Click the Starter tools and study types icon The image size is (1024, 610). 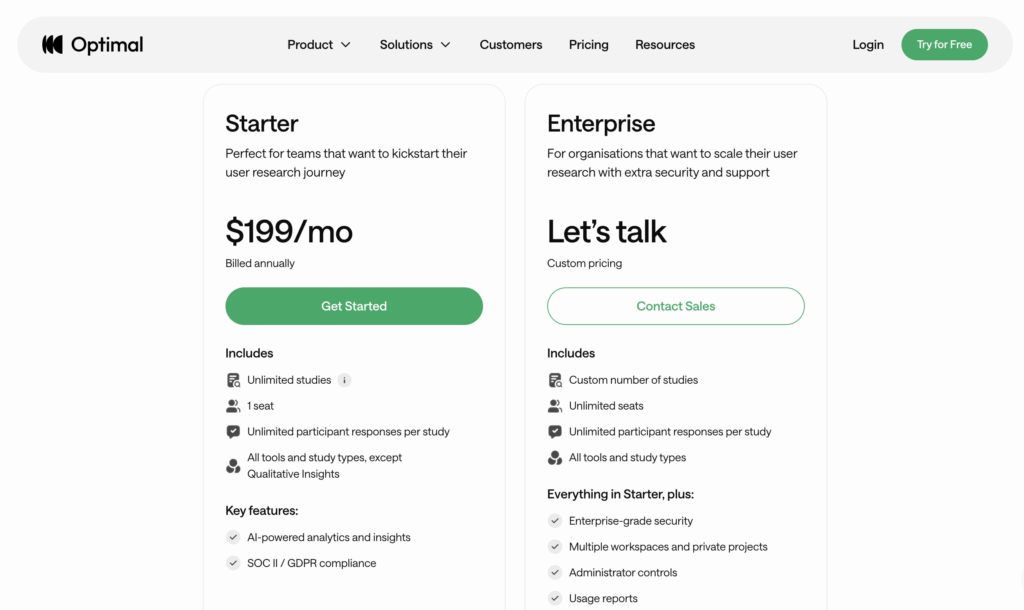coord(233,466)
